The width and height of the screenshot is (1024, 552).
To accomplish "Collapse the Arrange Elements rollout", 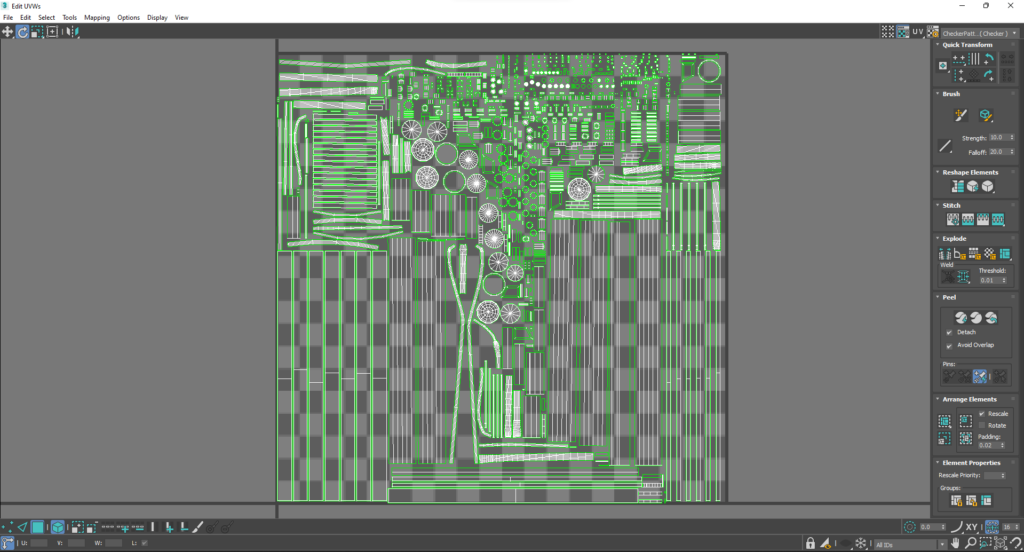I will point(938,399).
